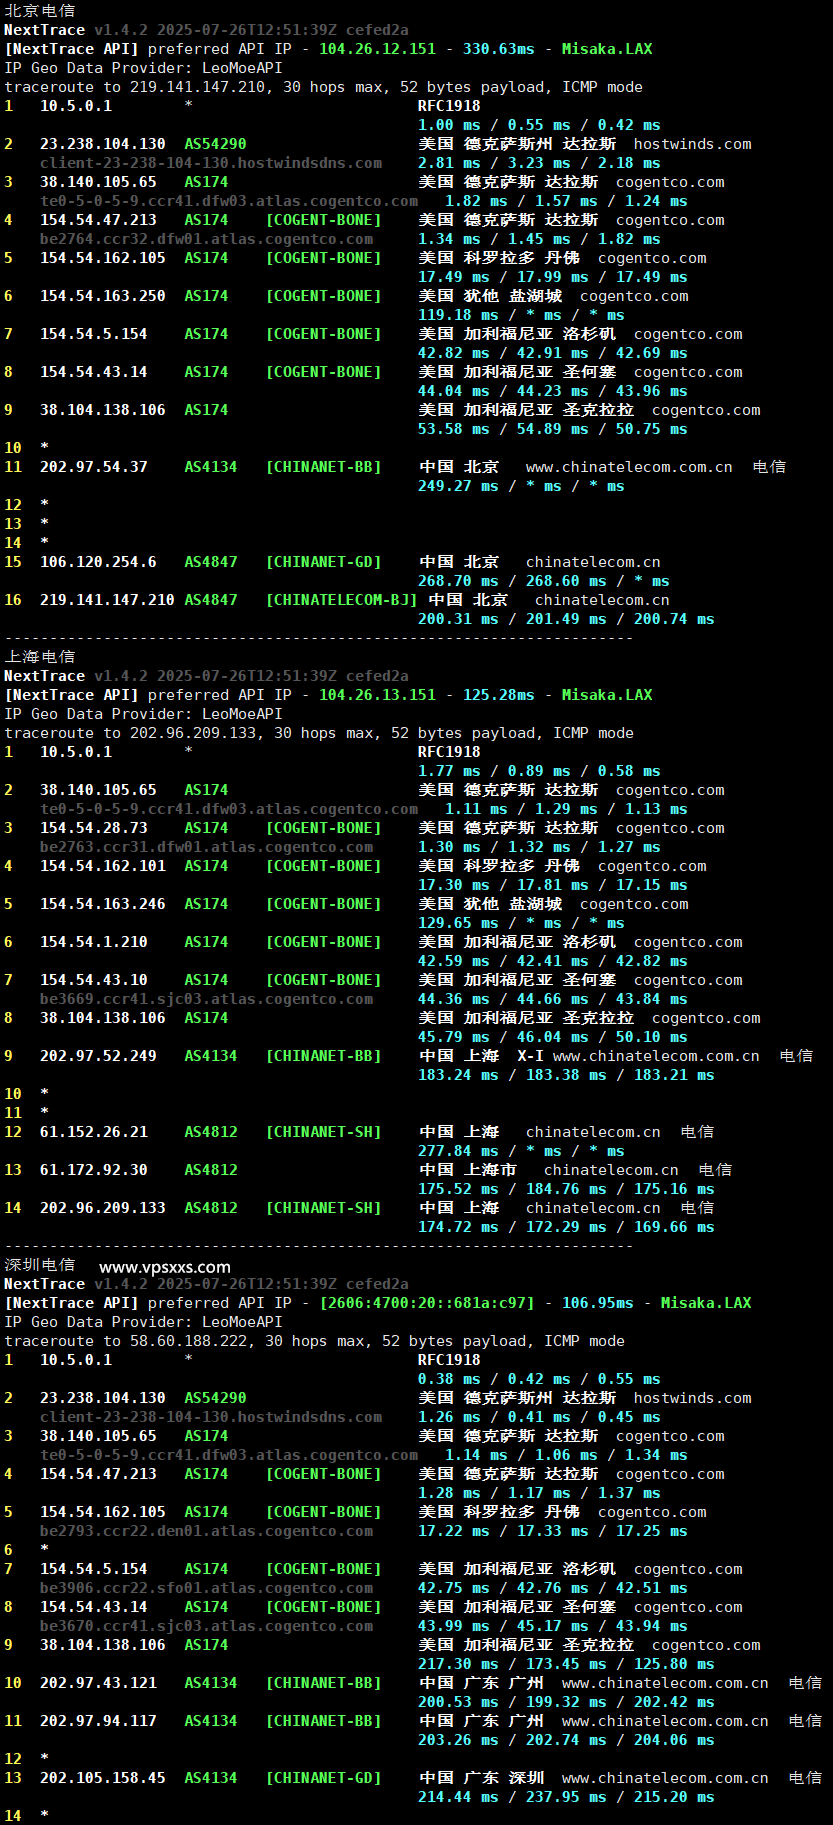Click hop IP 154.54.28.73
Image resolution: width=833 pixels, height=1825 pixels.
coord(94,828)
